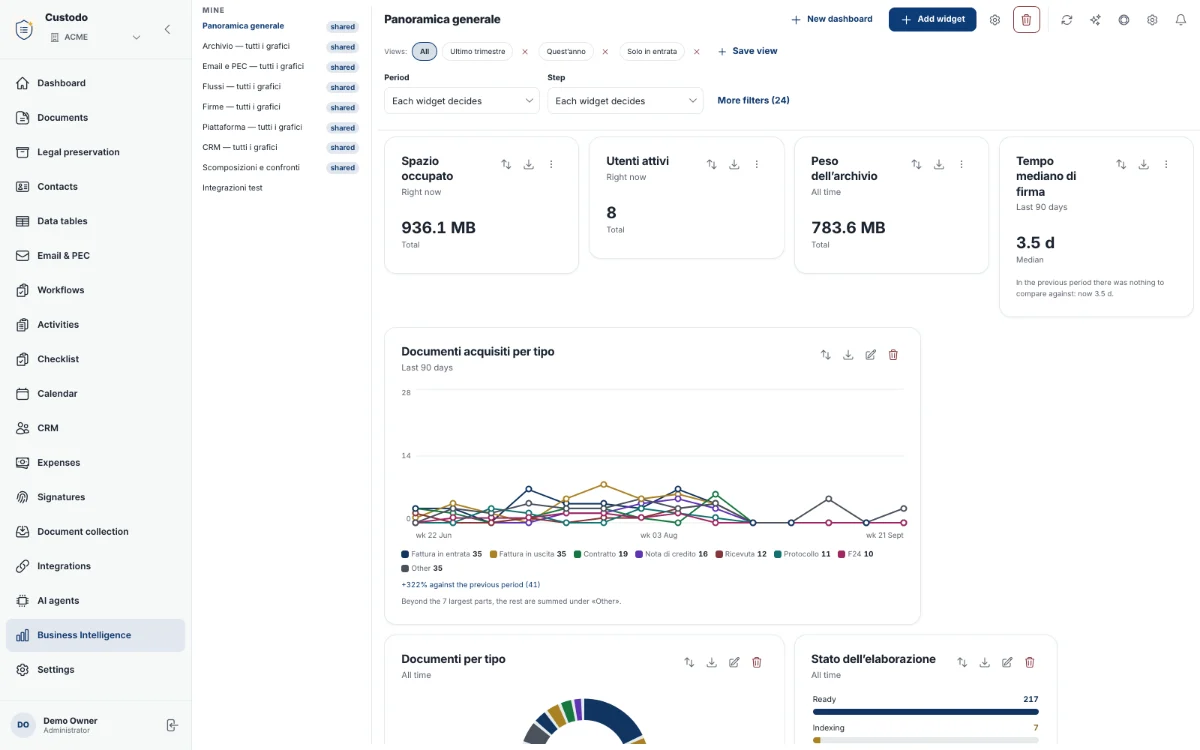Click reorder arrows on Tempo mediano di firma

tap(1121, 164)
